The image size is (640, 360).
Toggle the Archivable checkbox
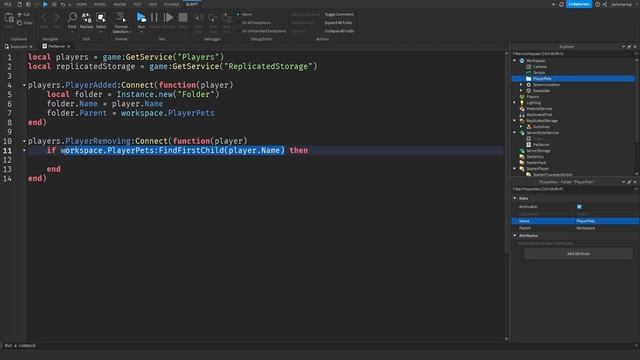click(579, 207)
